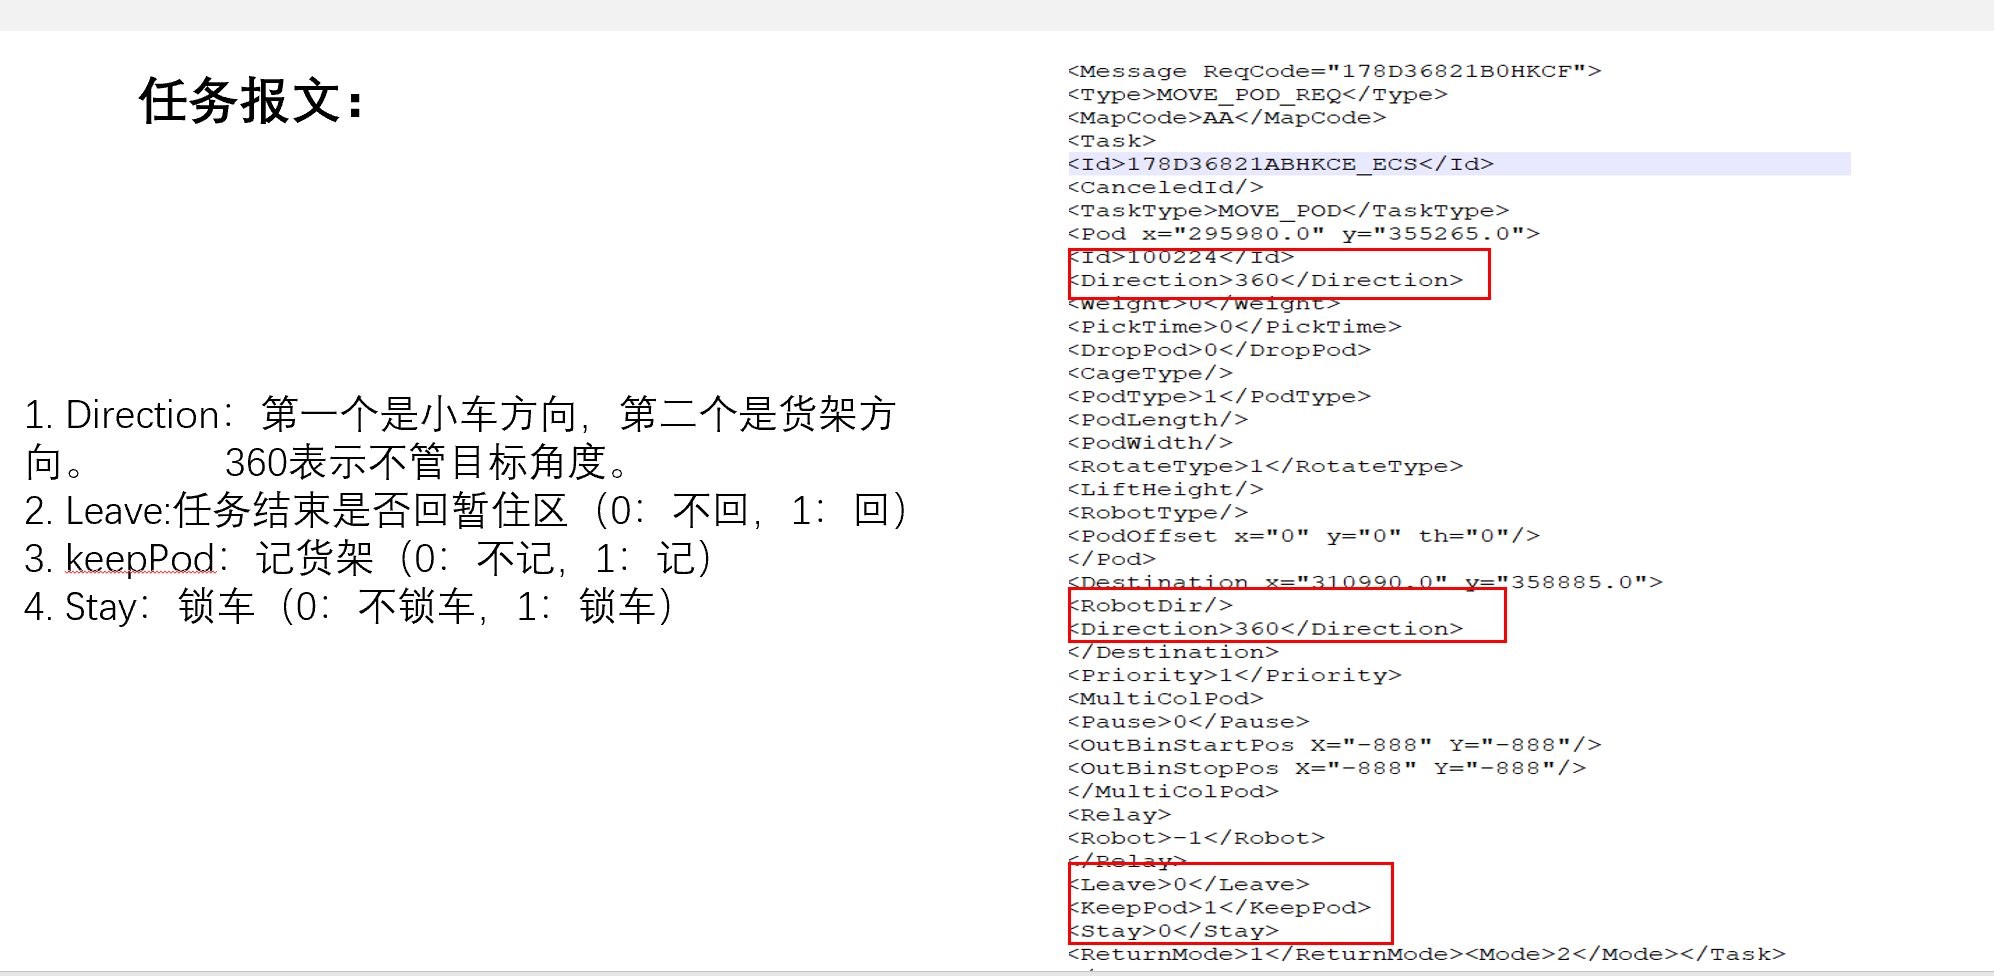Select the Message ReqCode opening tag line

pos(1333,71)
